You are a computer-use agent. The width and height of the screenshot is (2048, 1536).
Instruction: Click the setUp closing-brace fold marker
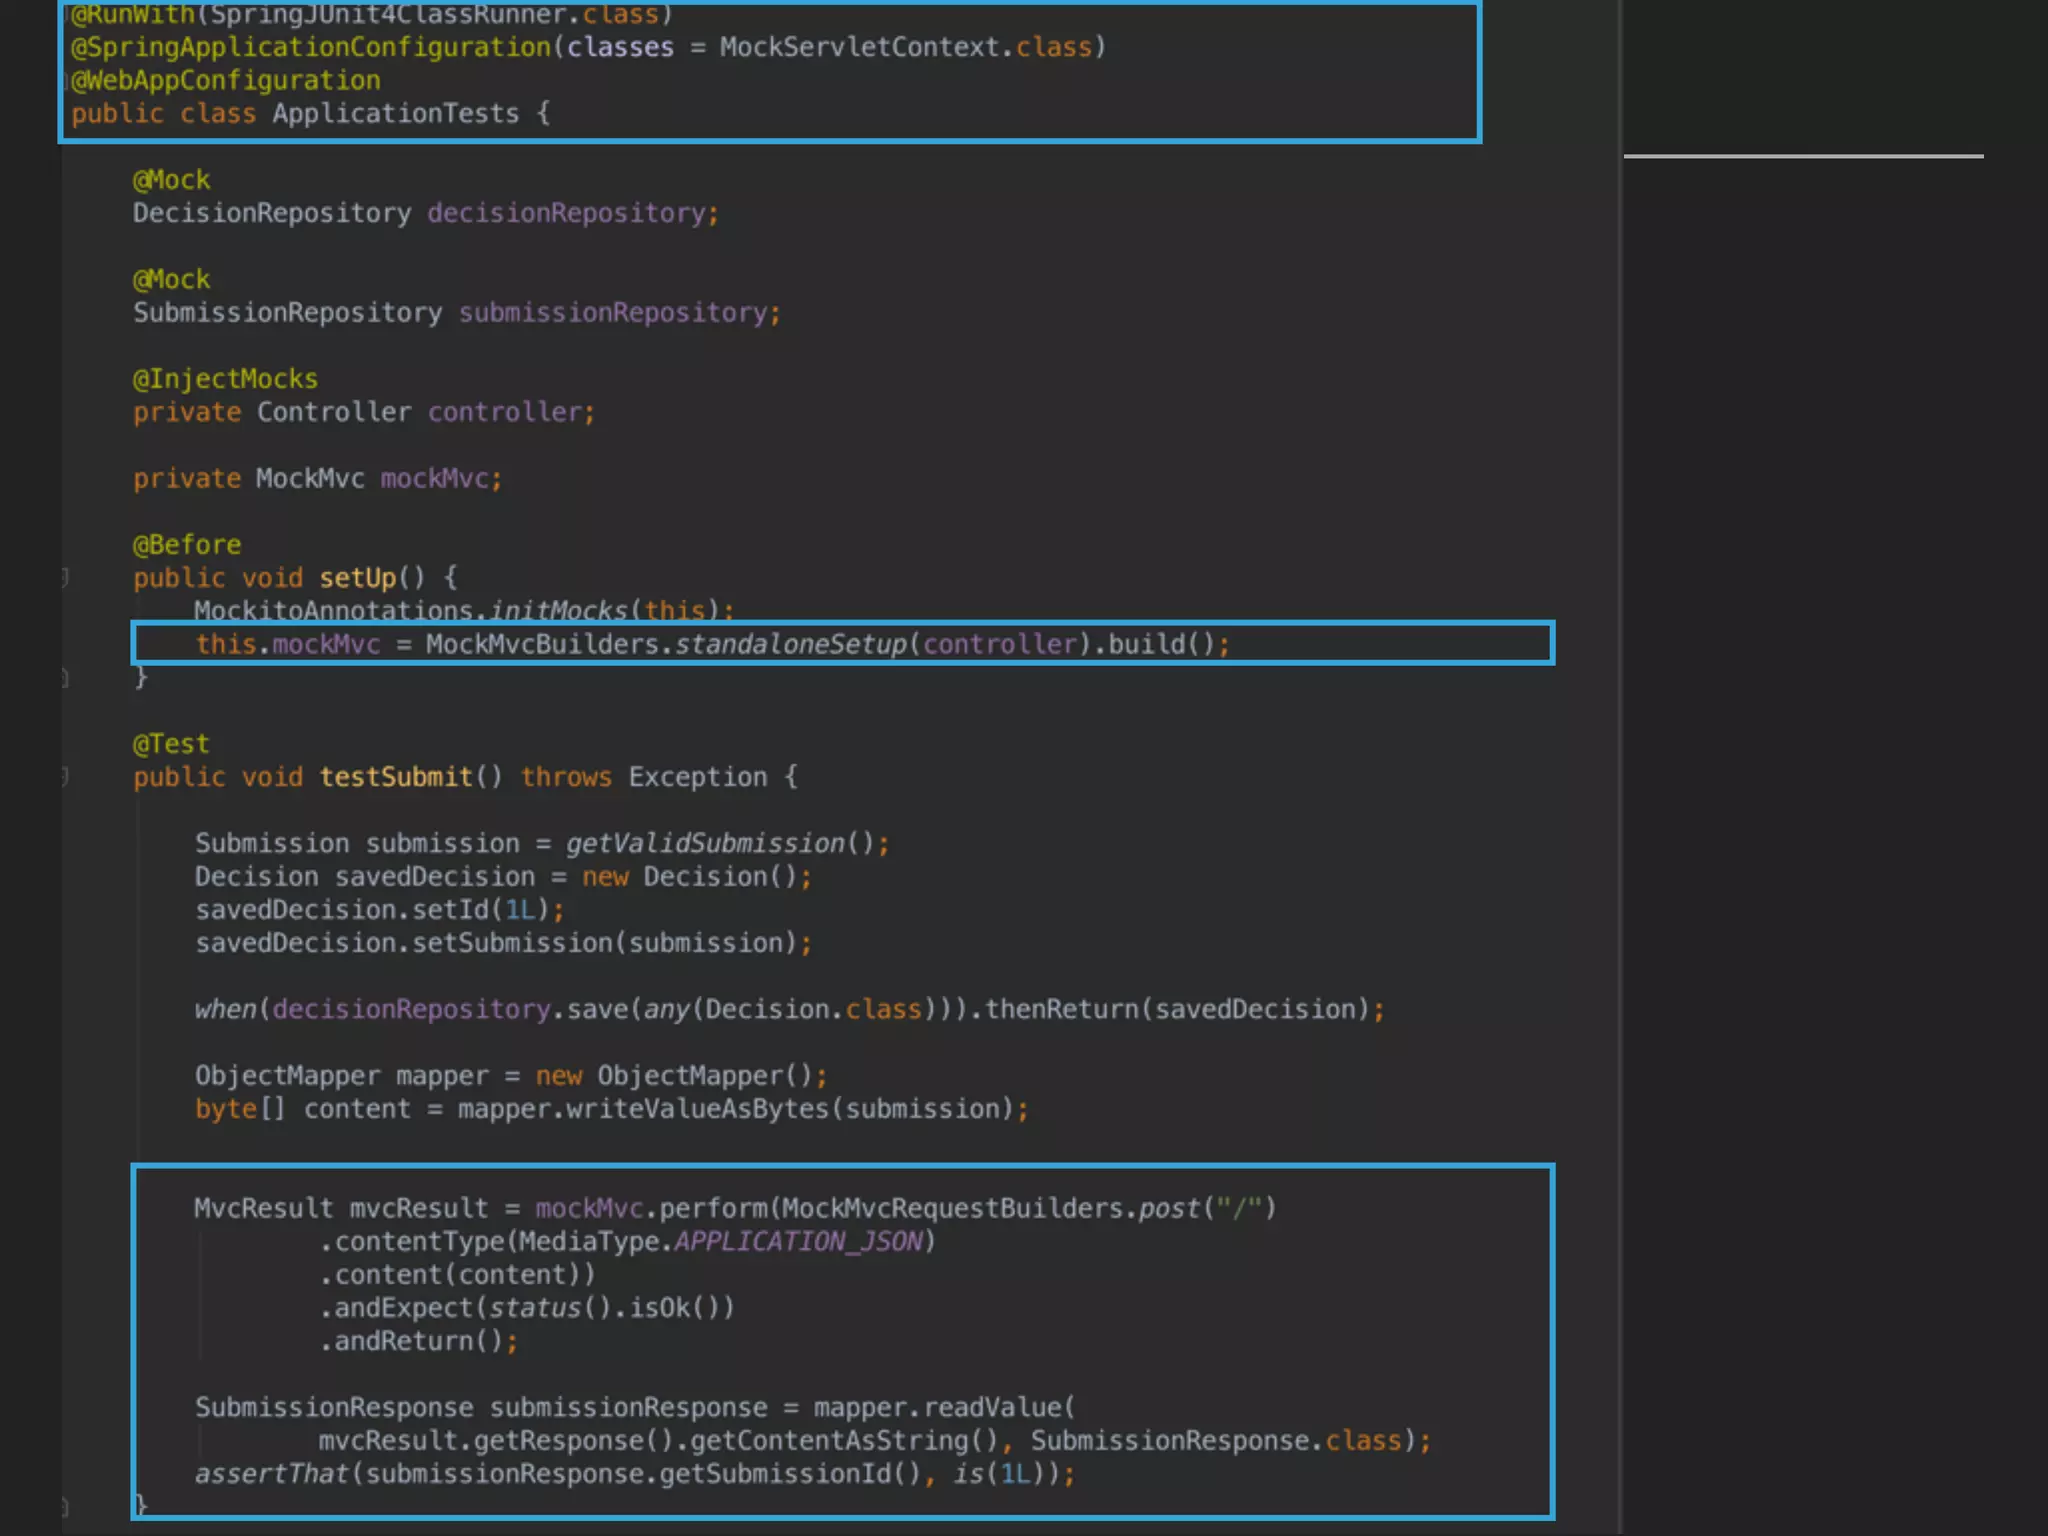pyautogui.click(x=65, y=678)
